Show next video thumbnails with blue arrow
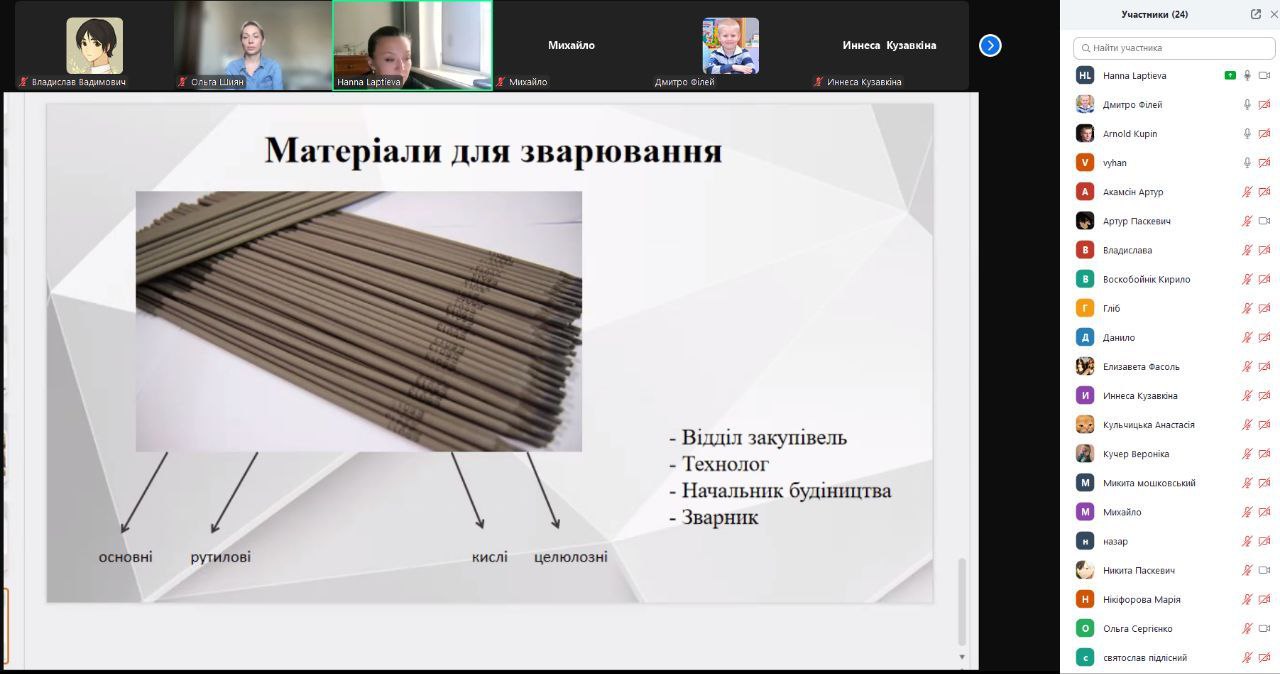1280x674 pixels. 990,45
